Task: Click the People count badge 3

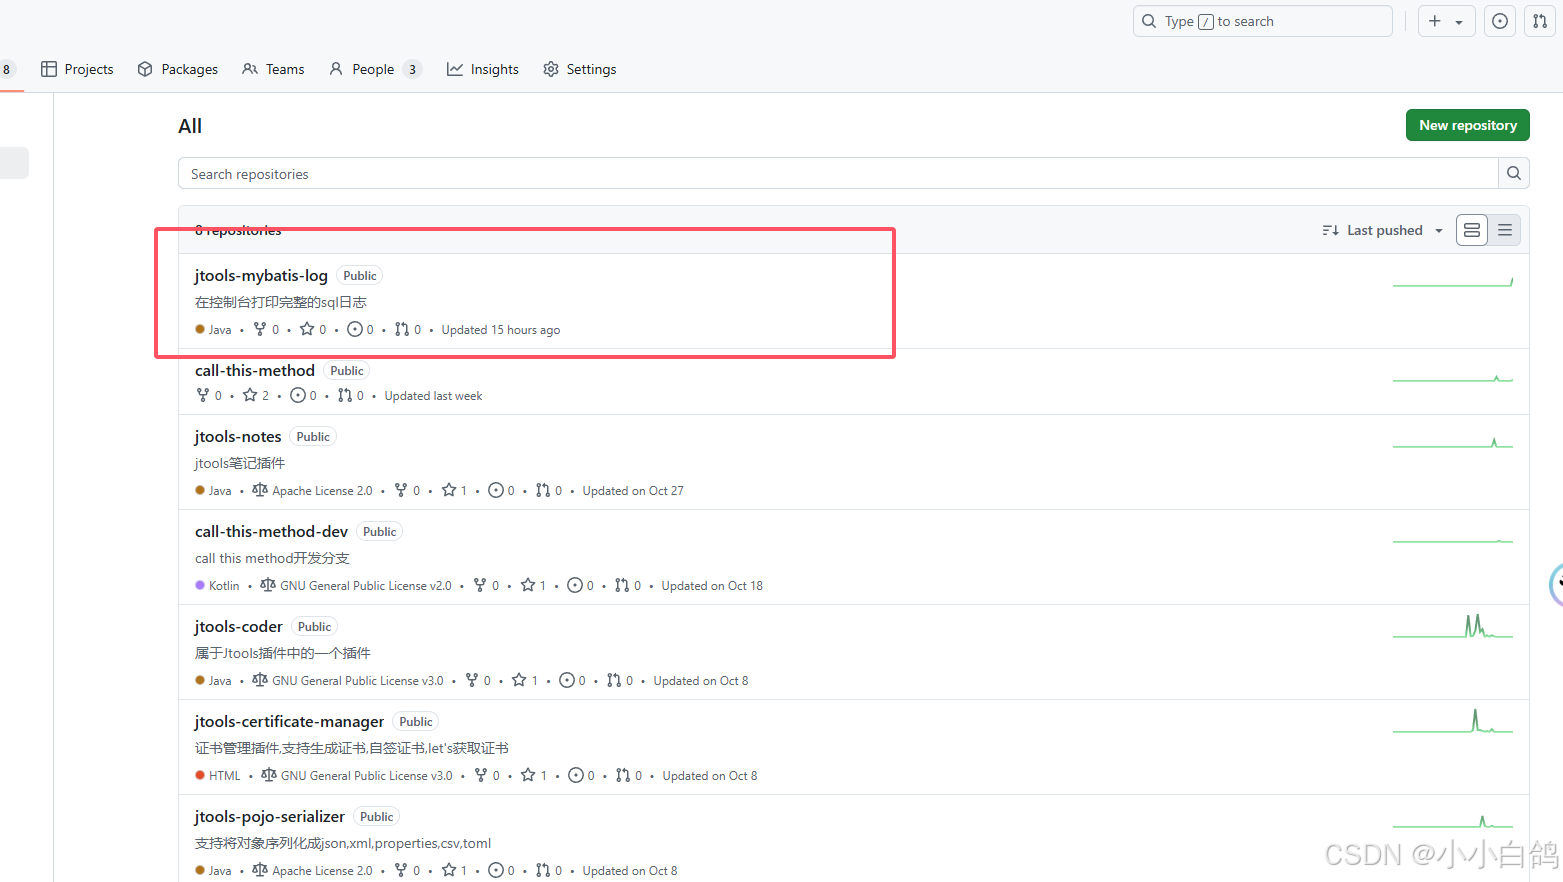Action: [412, 69]
